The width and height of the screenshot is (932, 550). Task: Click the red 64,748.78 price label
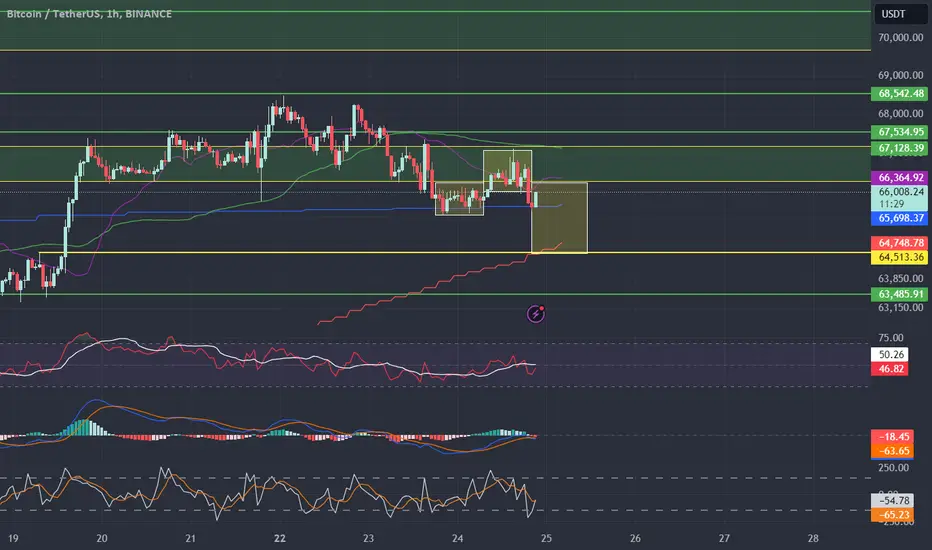click(x=899, y=243)
